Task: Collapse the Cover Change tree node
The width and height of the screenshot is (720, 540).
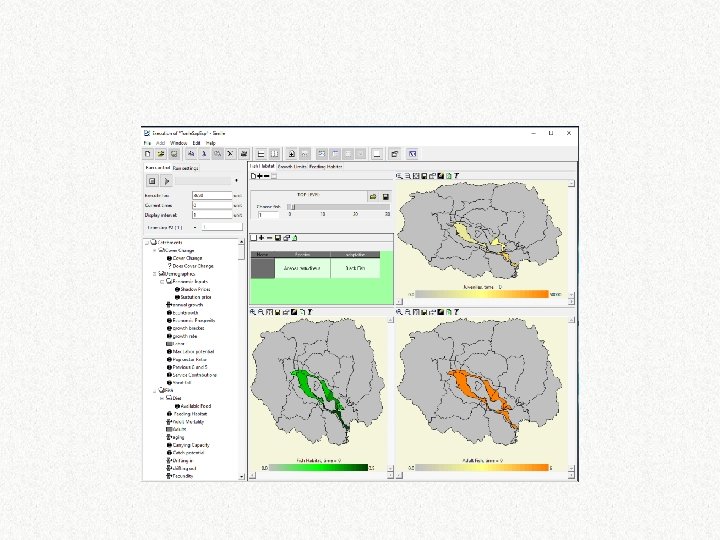Action: click(155, 250)
